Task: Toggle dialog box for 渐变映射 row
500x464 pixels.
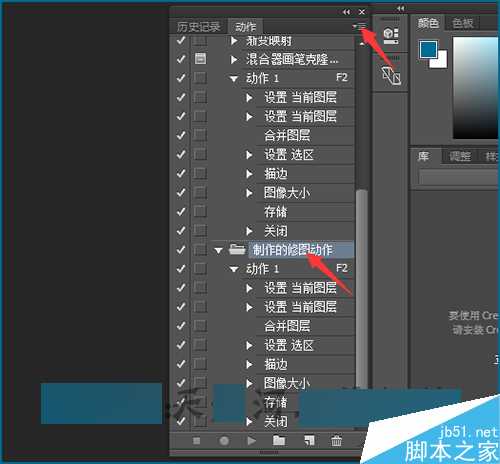Action: tap(200, 41)
